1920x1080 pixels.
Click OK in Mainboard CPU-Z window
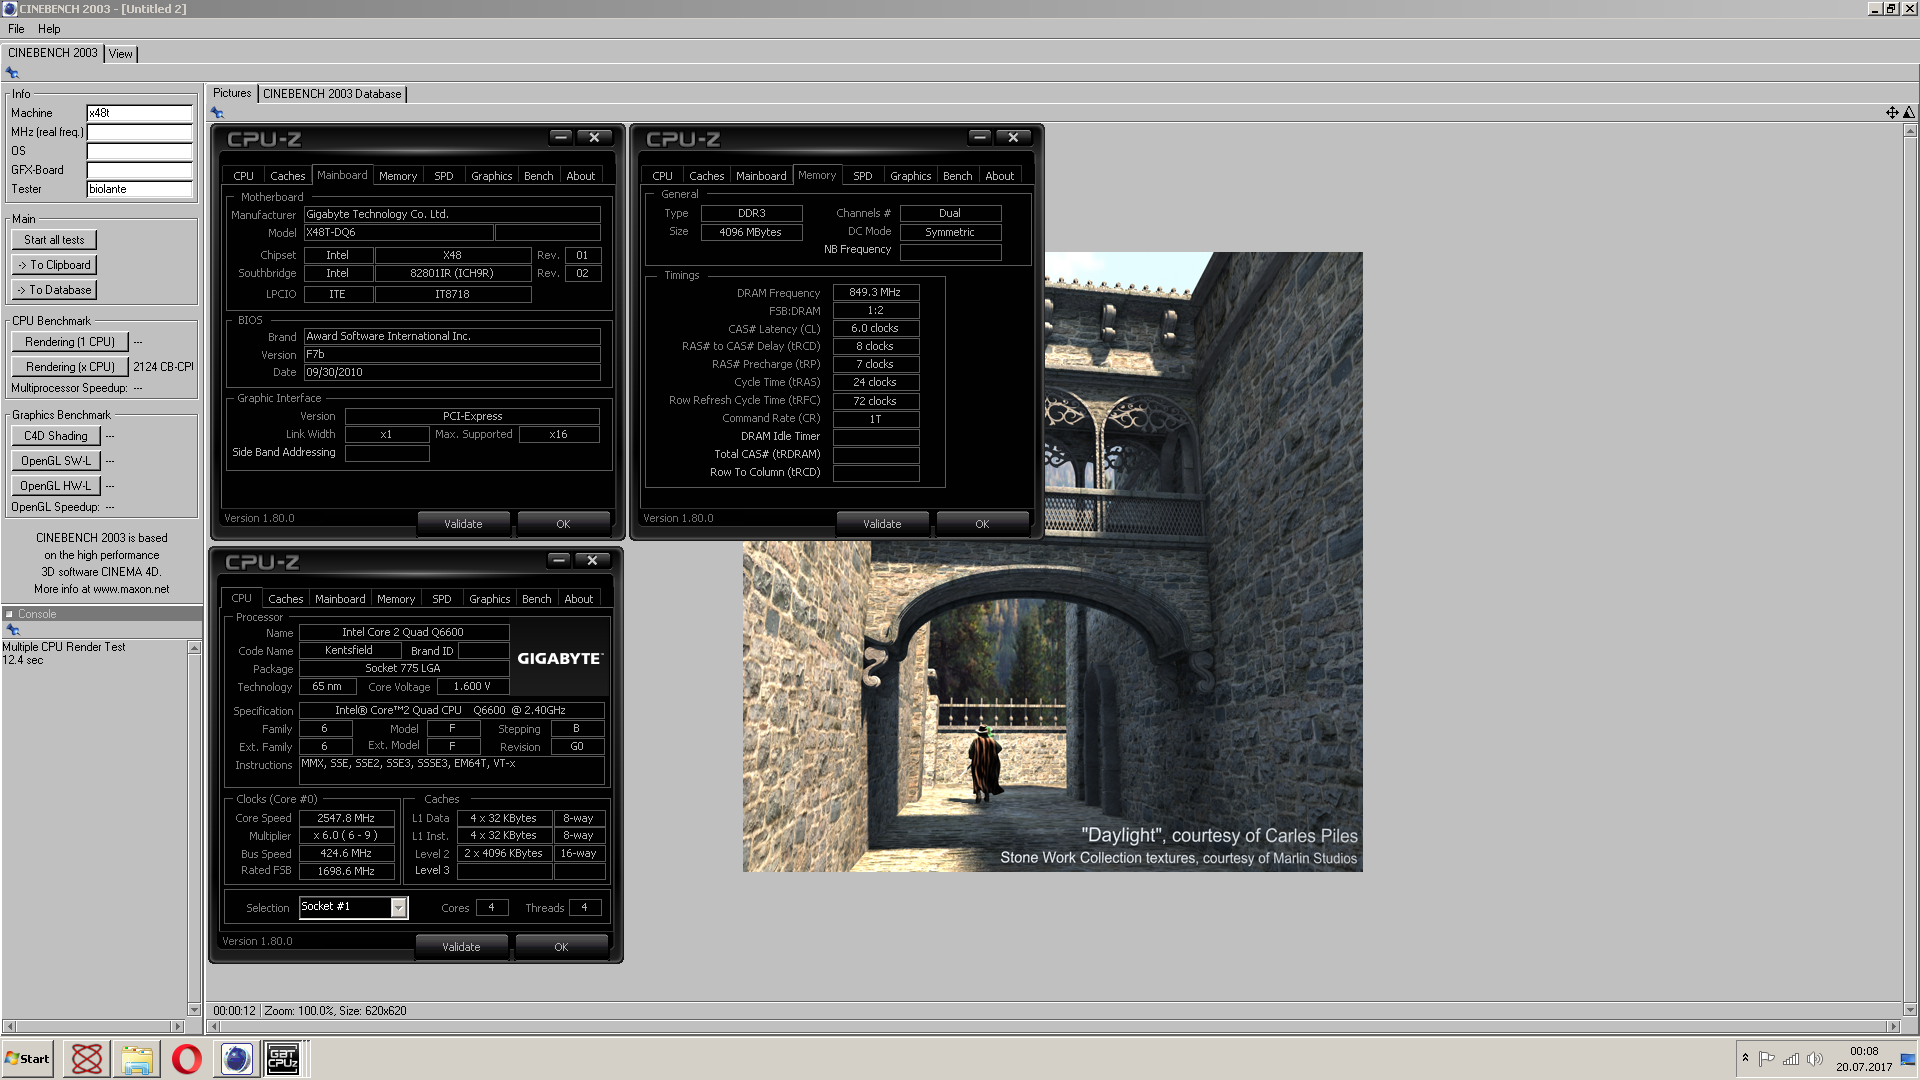563,524
